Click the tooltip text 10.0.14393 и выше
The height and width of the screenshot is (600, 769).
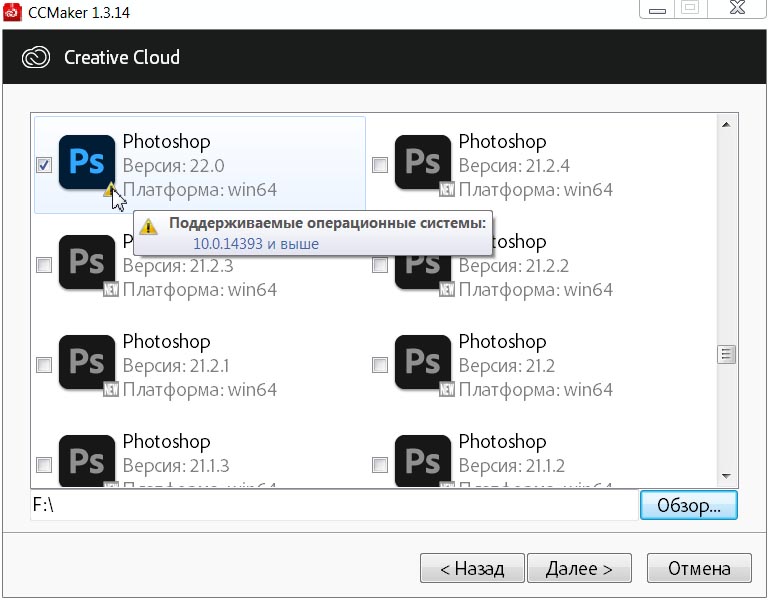[x=256, y=244]
